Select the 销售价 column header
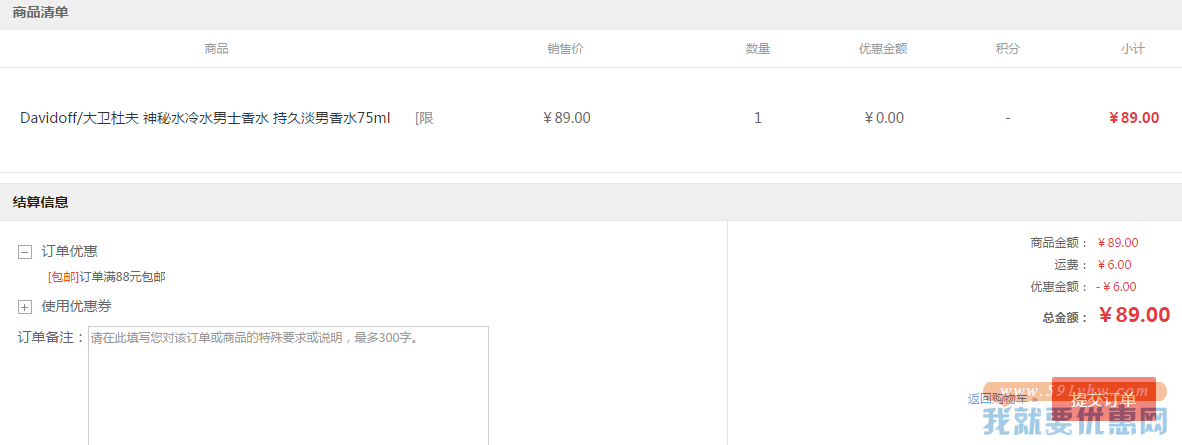 click(565, 49)
